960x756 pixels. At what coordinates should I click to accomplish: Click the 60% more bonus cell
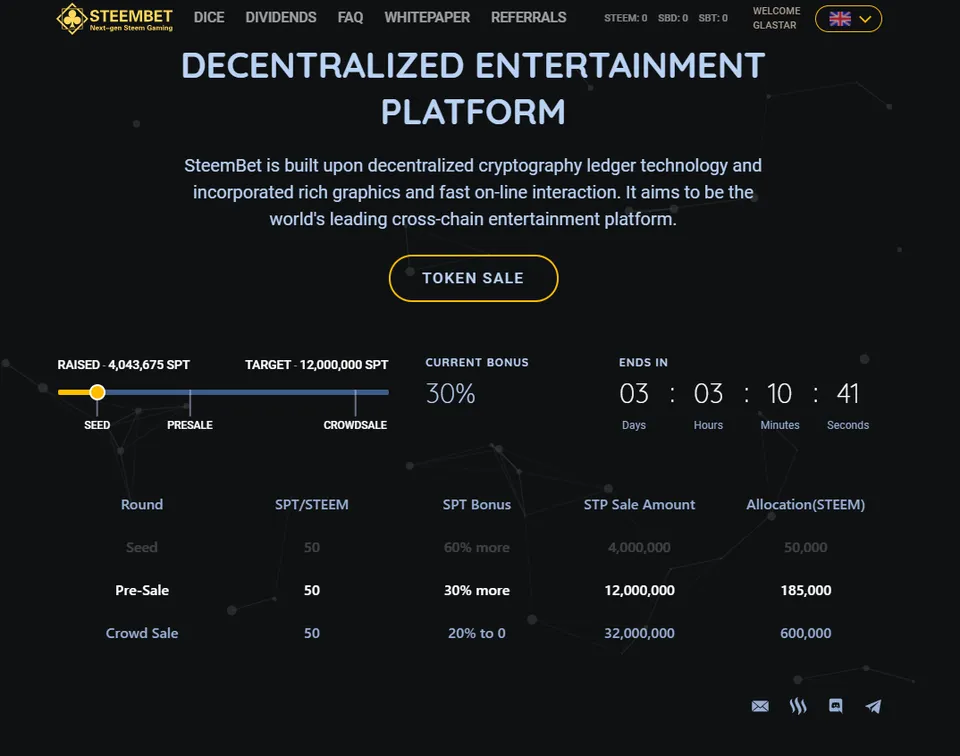pos(477,547)
